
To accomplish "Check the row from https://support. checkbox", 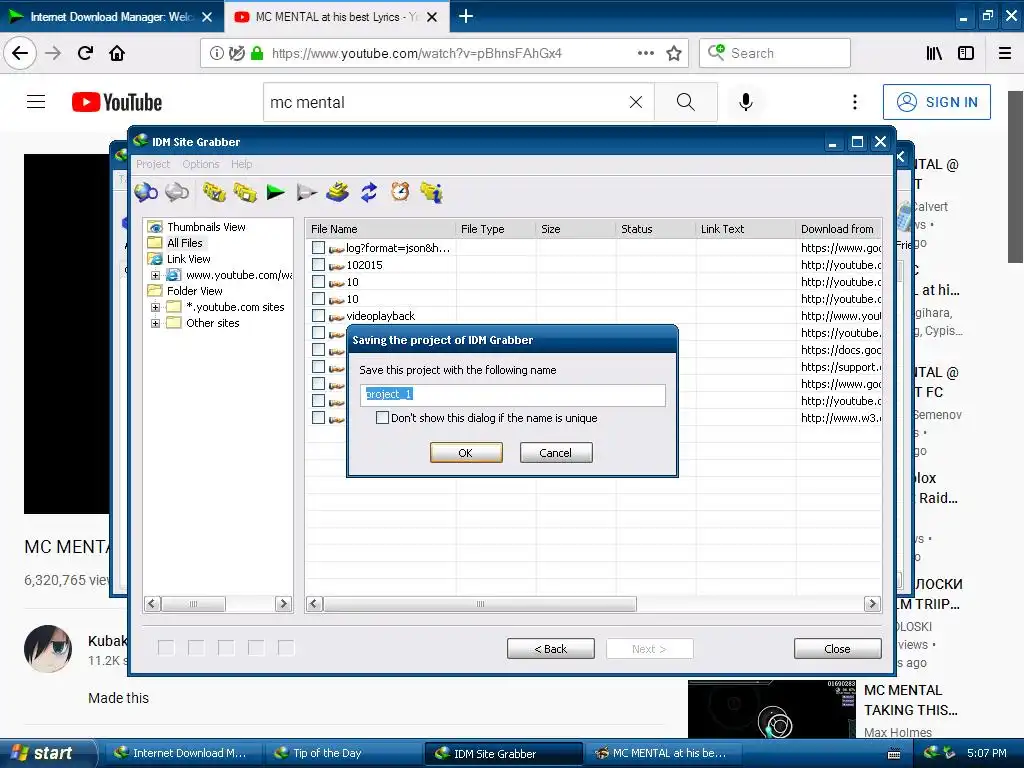I will [318, 366].
